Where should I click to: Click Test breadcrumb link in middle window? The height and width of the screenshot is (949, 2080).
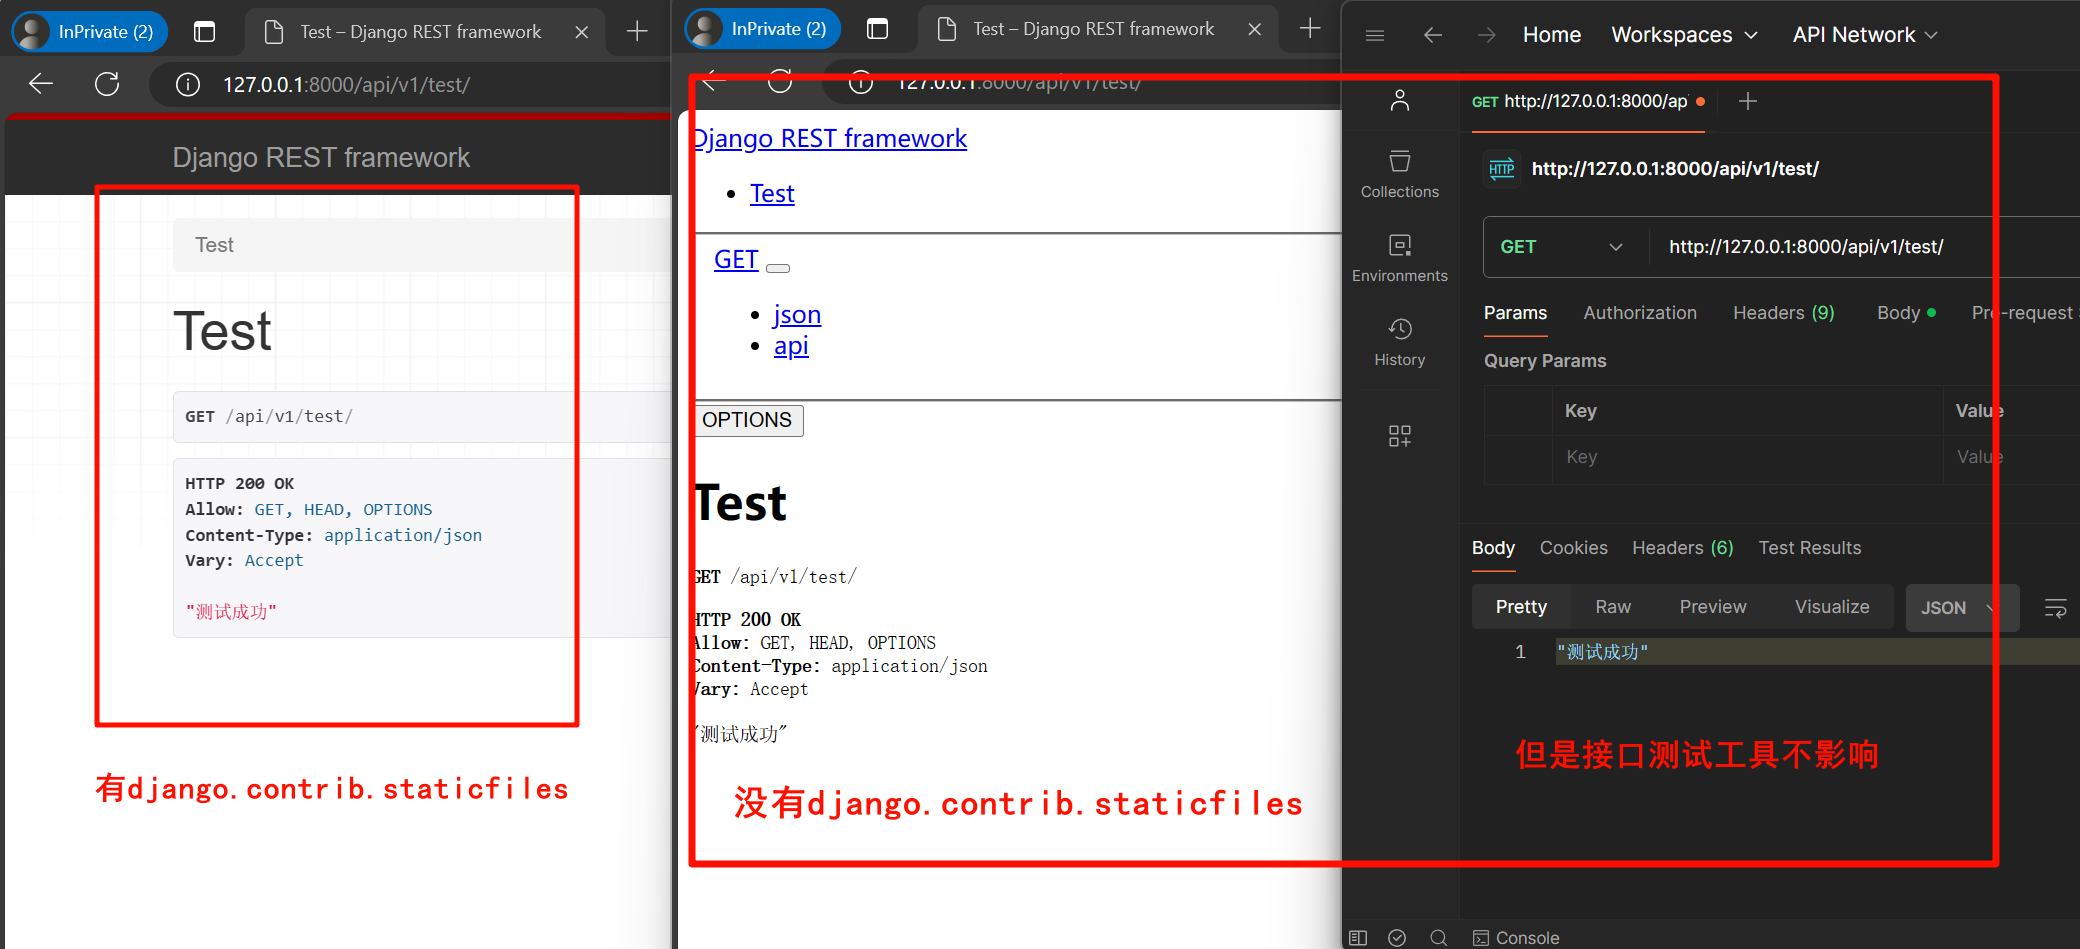pyautogui.click(x=772, y=193)
